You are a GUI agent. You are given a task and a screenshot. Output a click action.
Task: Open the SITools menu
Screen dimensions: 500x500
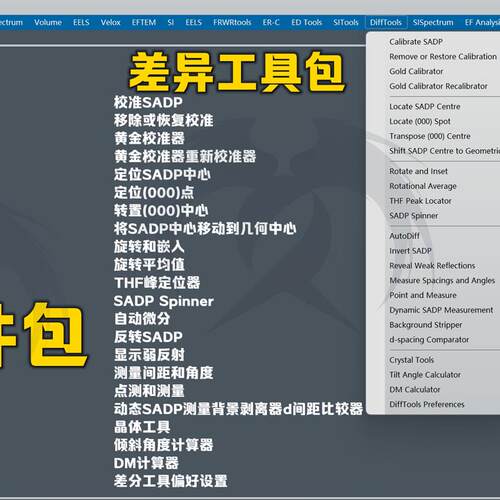[x=346, y=22]
